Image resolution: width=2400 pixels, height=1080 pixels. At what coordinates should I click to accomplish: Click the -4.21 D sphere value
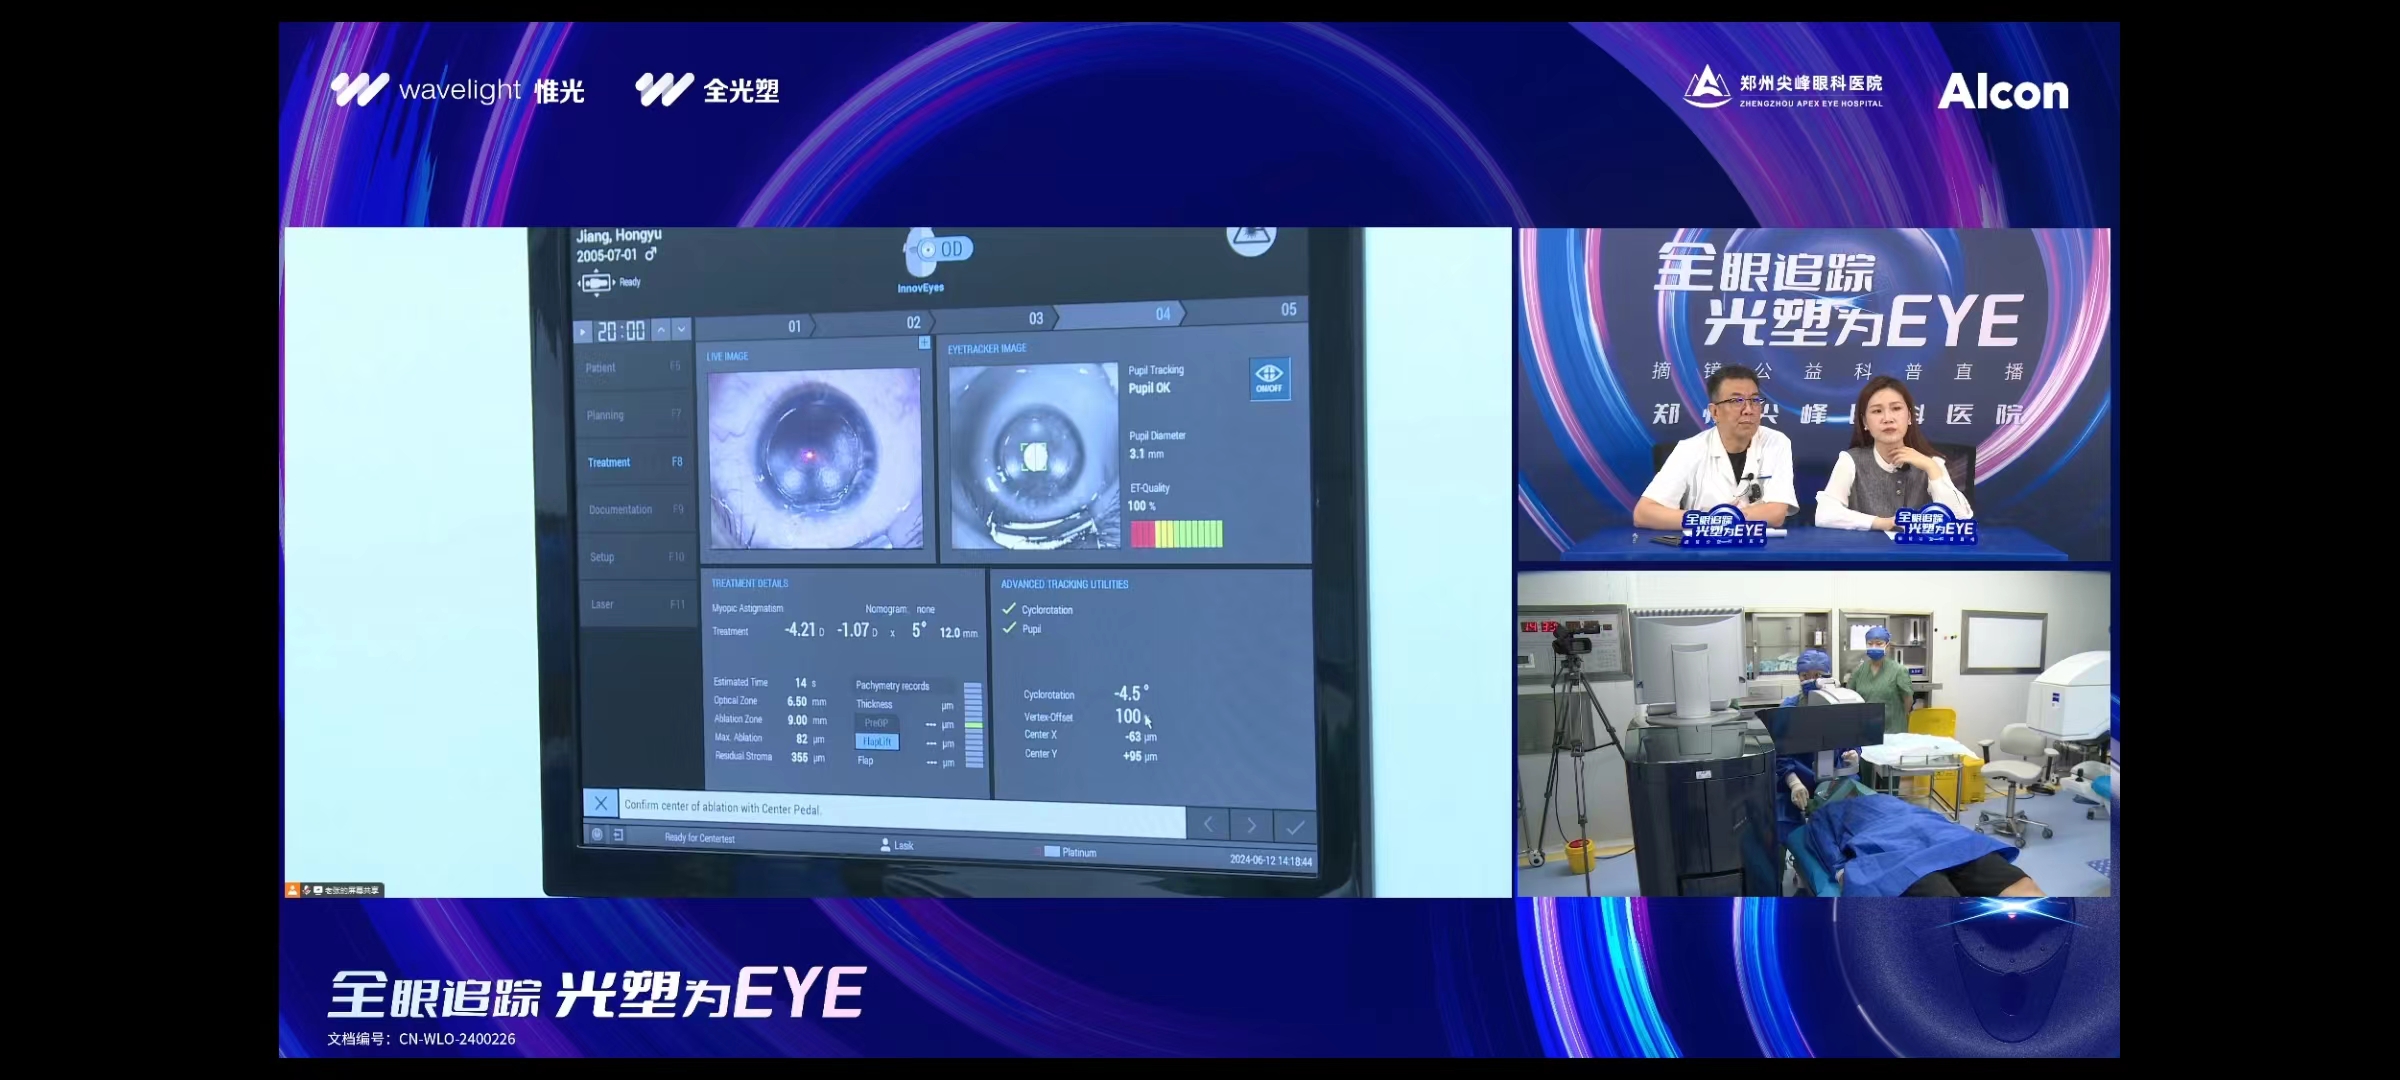tap(804, 630)
